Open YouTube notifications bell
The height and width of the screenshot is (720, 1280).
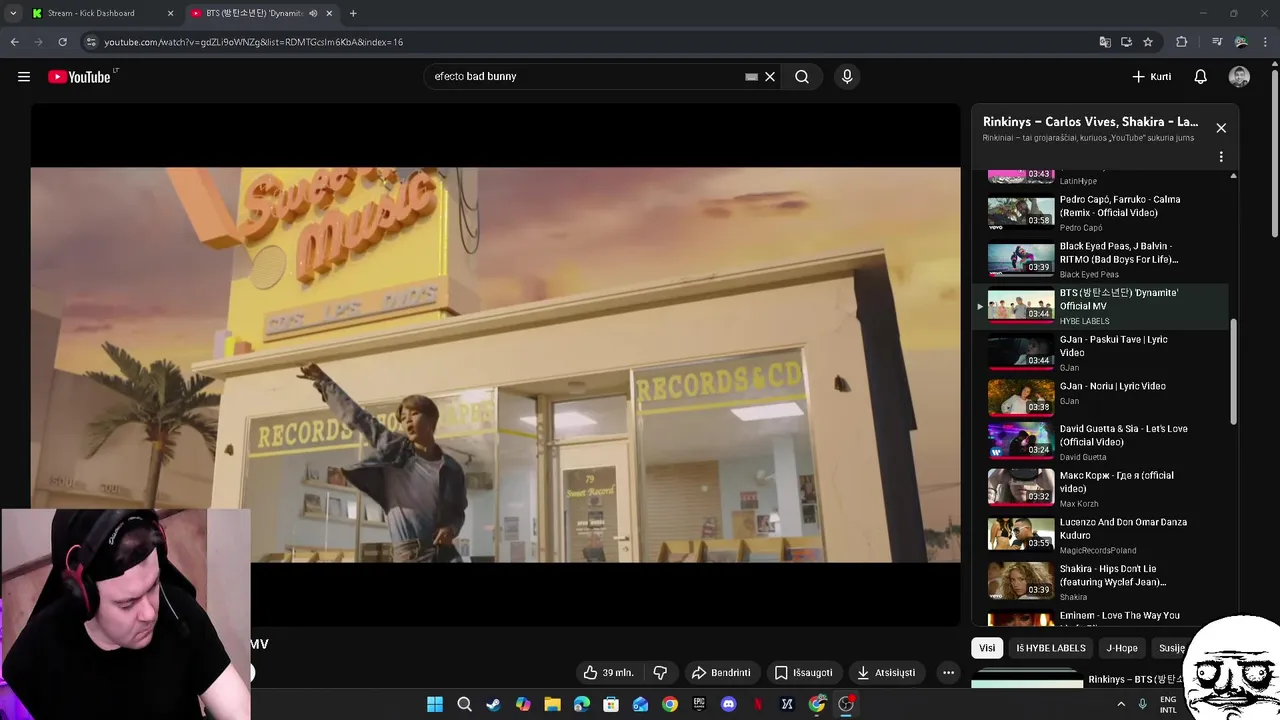1201,77
